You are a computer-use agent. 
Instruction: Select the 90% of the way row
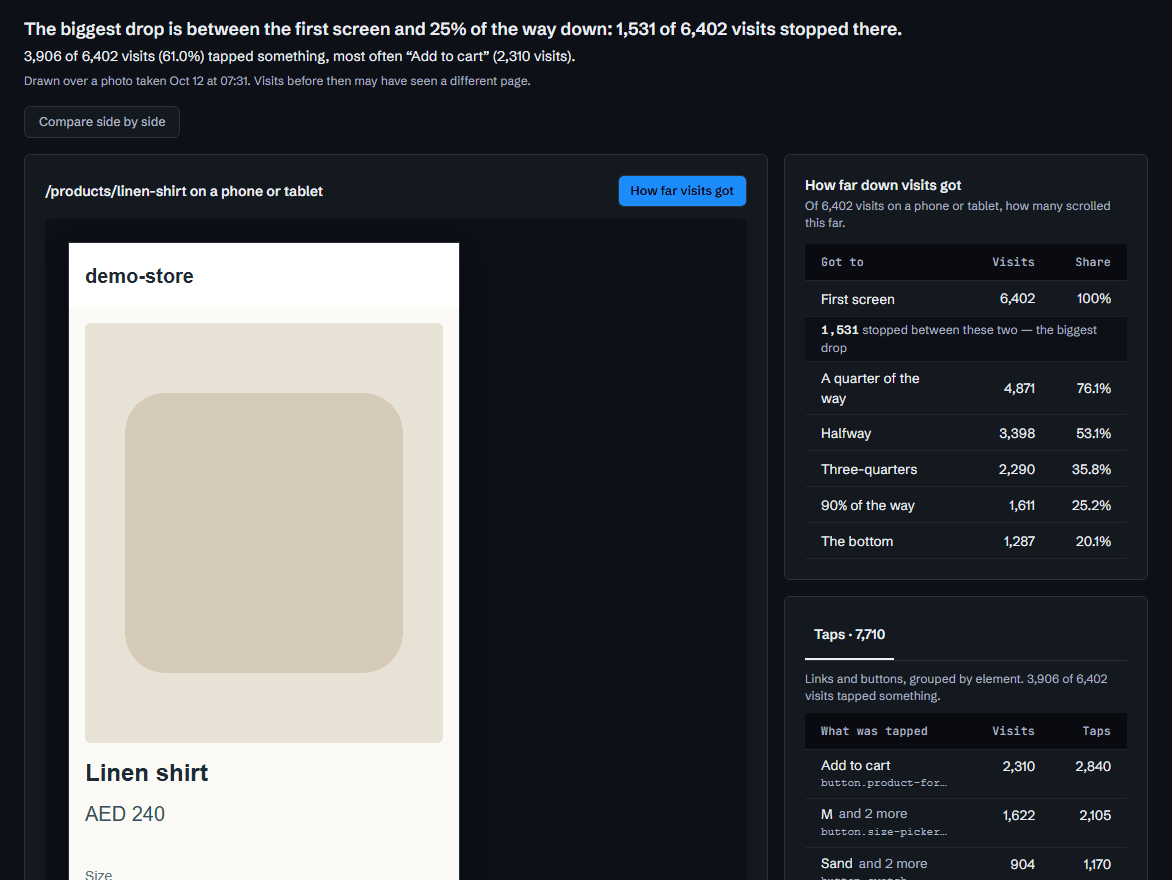click(x=966, y=505)
